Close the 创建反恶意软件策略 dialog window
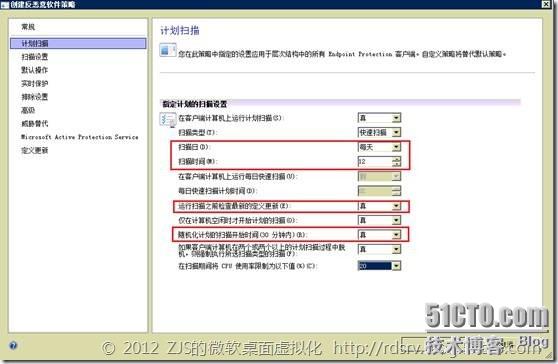 (546, 4)
